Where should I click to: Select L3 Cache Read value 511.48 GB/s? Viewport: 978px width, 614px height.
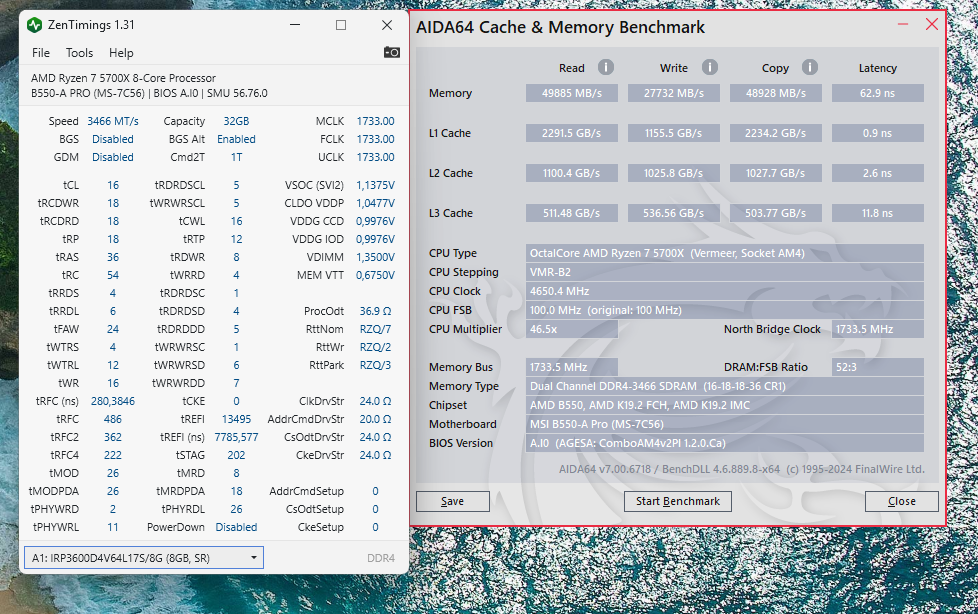pyautogui.click(x=572, y=213)
